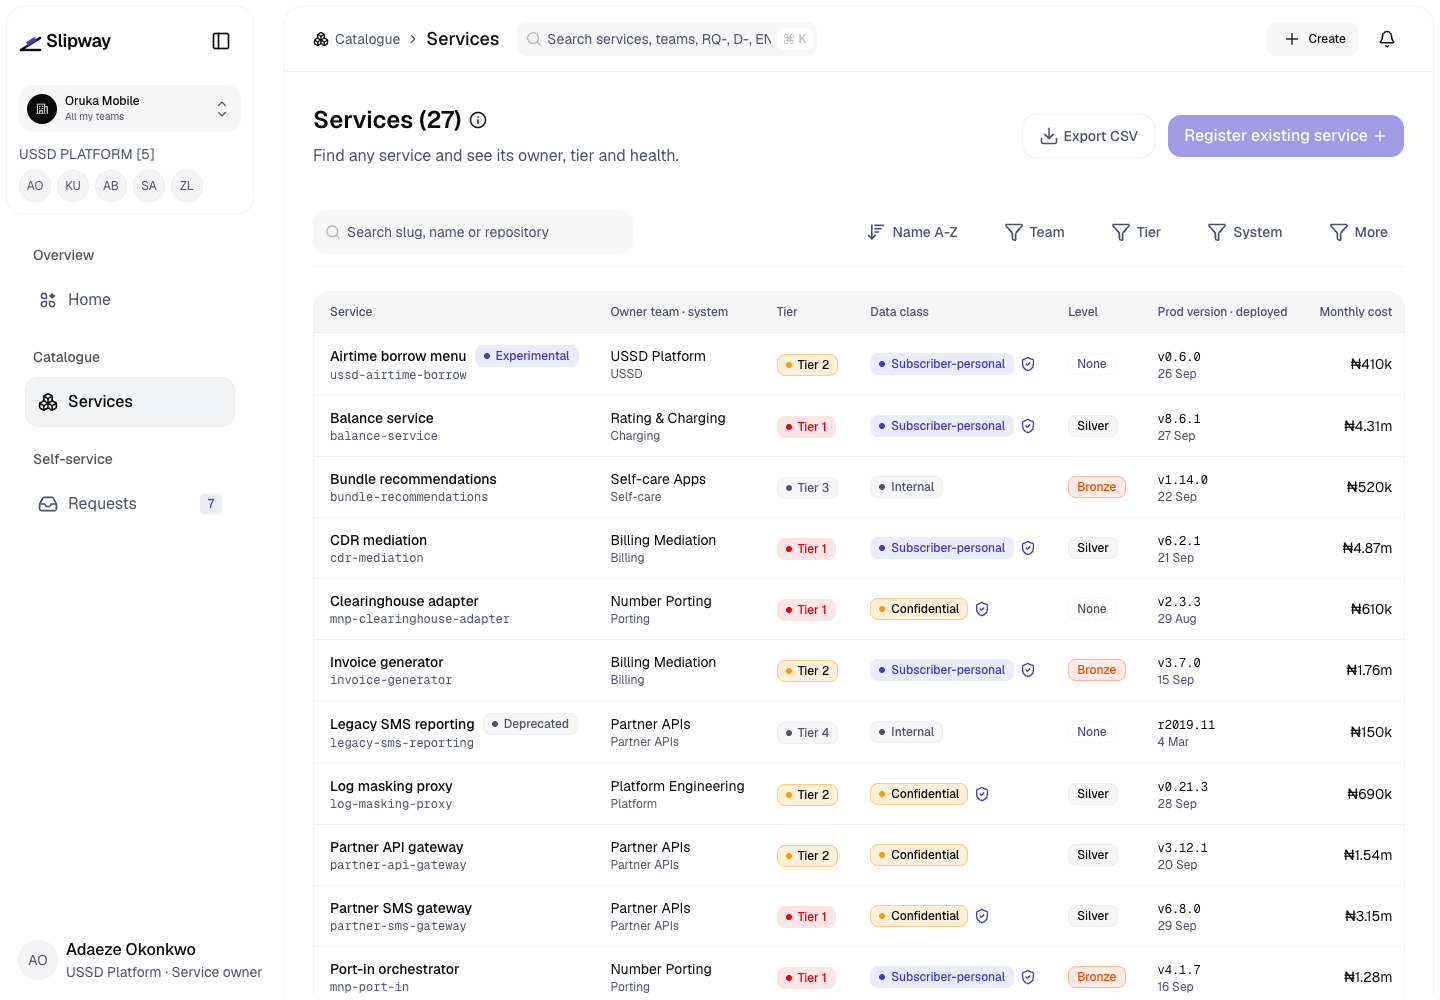Screen dimensions: 1440x1000
Task: Focus the global search services field
Action: (667, 39)
